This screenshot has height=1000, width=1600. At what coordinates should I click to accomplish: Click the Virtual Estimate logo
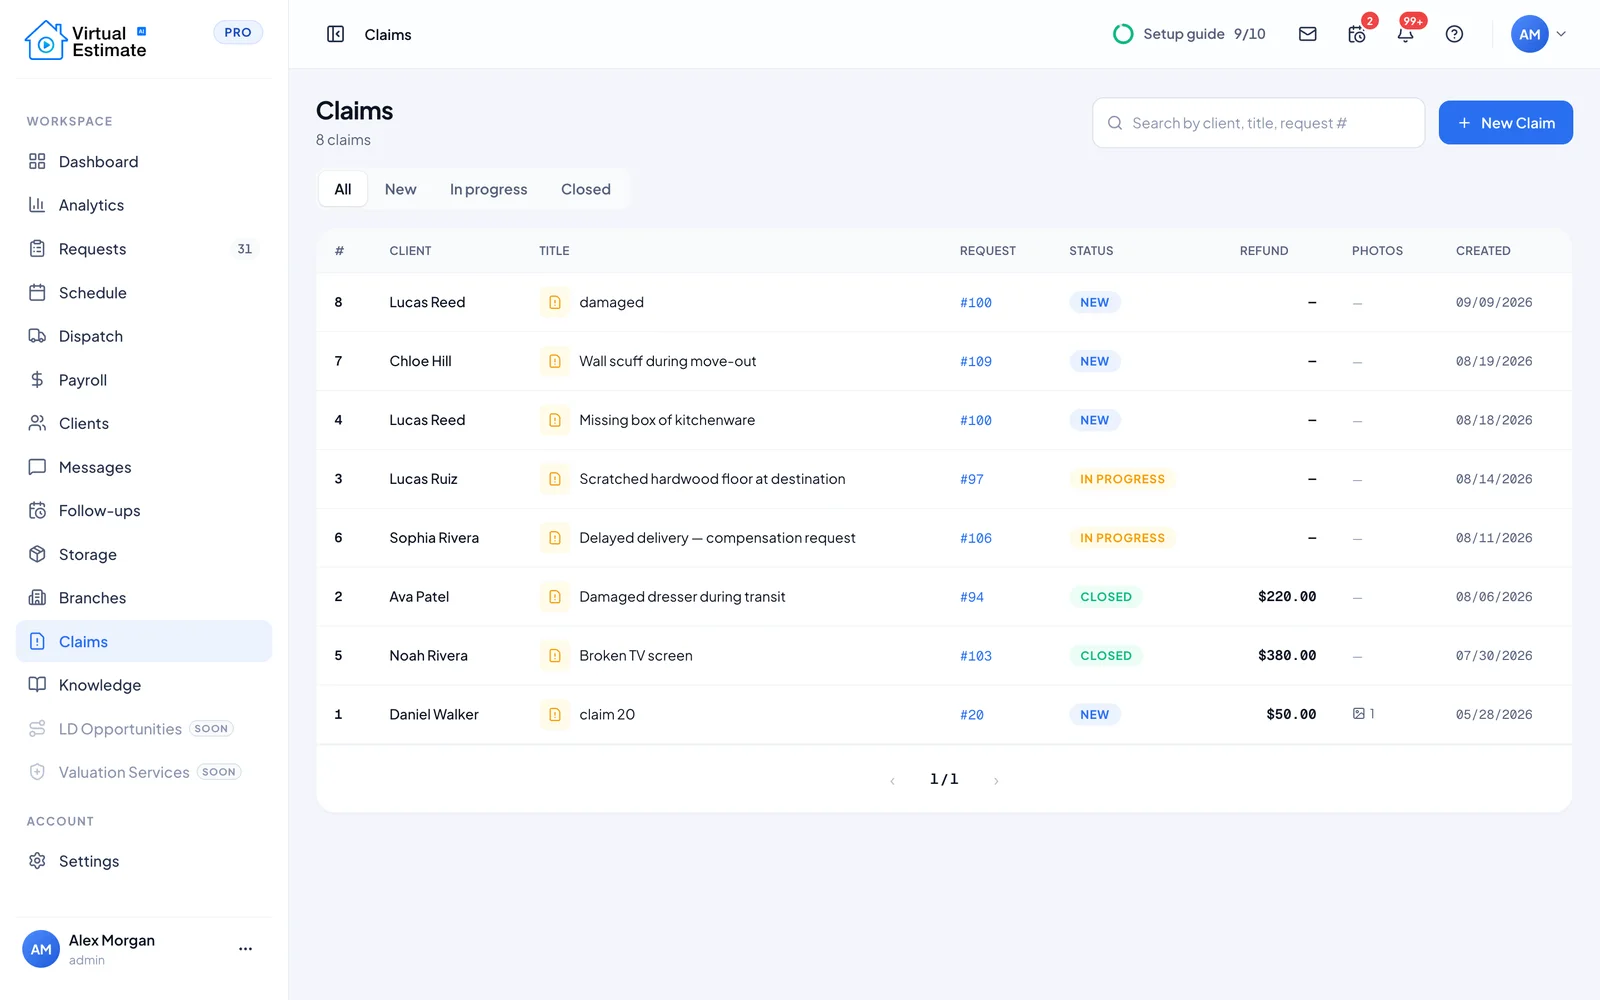[x=86, y=41]
